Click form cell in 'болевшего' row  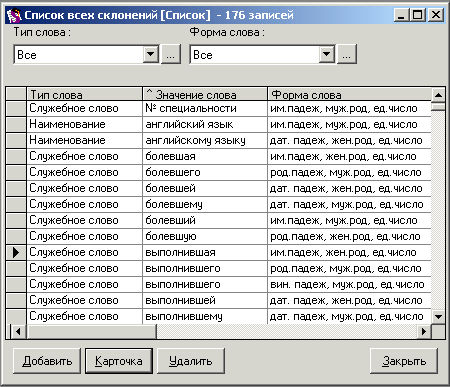(x=349, y=172)
